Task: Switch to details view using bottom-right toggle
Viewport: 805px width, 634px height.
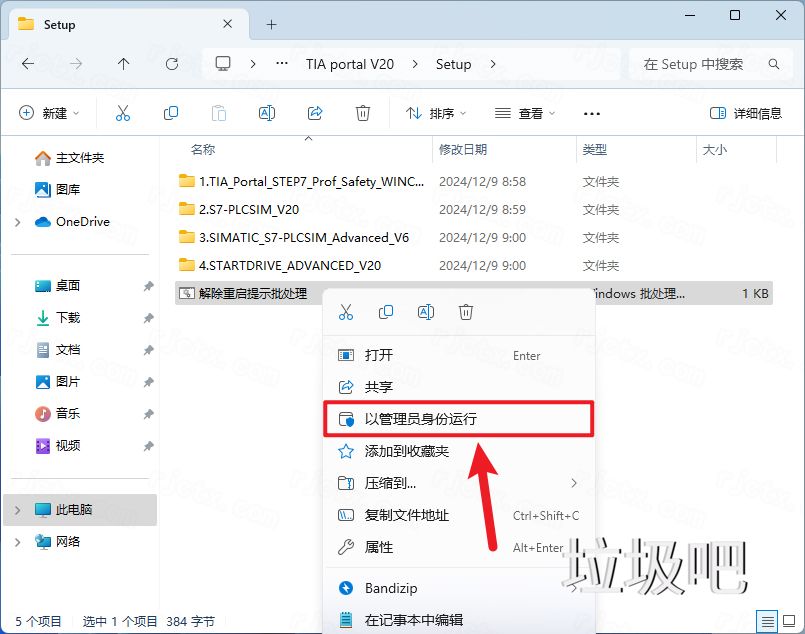Action: (767, 621)
